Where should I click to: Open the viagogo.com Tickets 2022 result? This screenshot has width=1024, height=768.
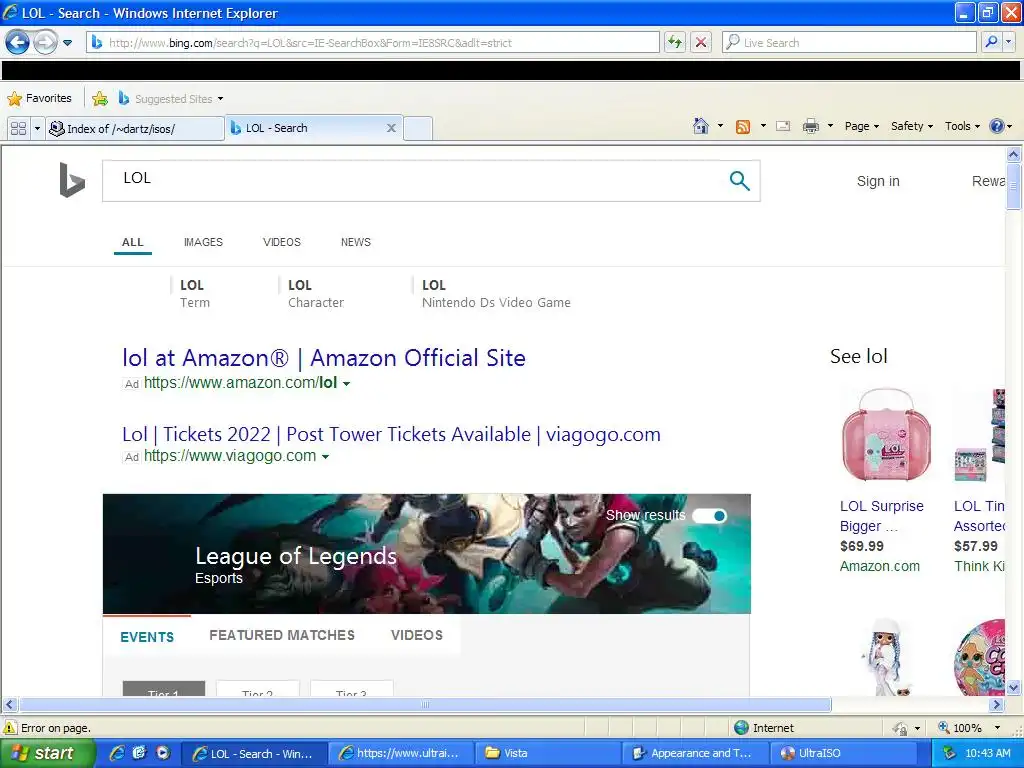pos(391,434)
